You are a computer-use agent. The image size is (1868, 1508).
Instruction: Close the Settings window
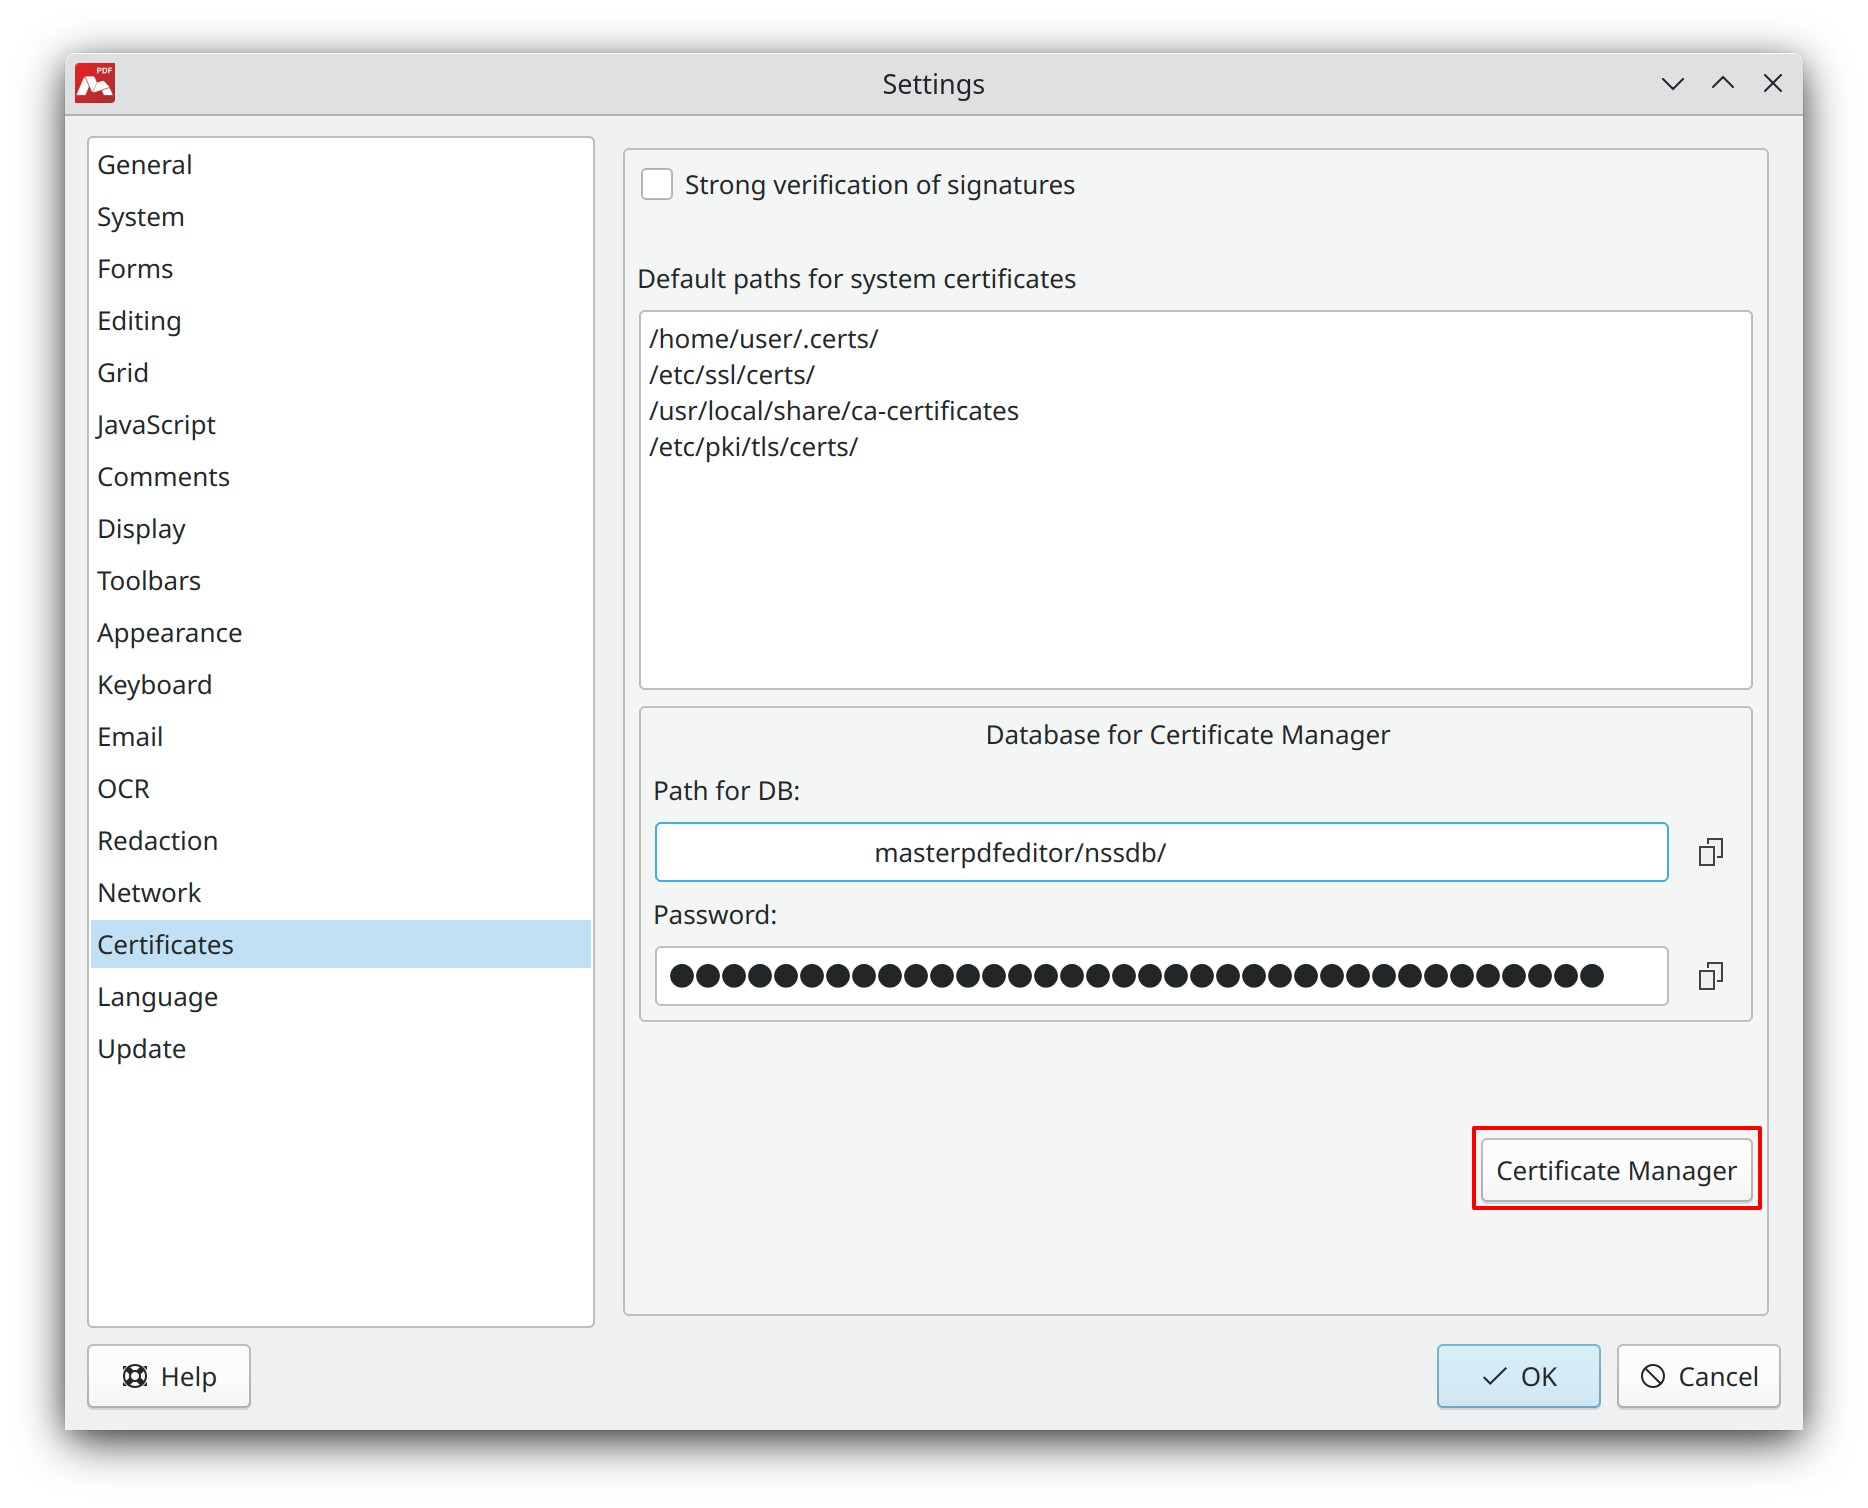[1772, 84]
